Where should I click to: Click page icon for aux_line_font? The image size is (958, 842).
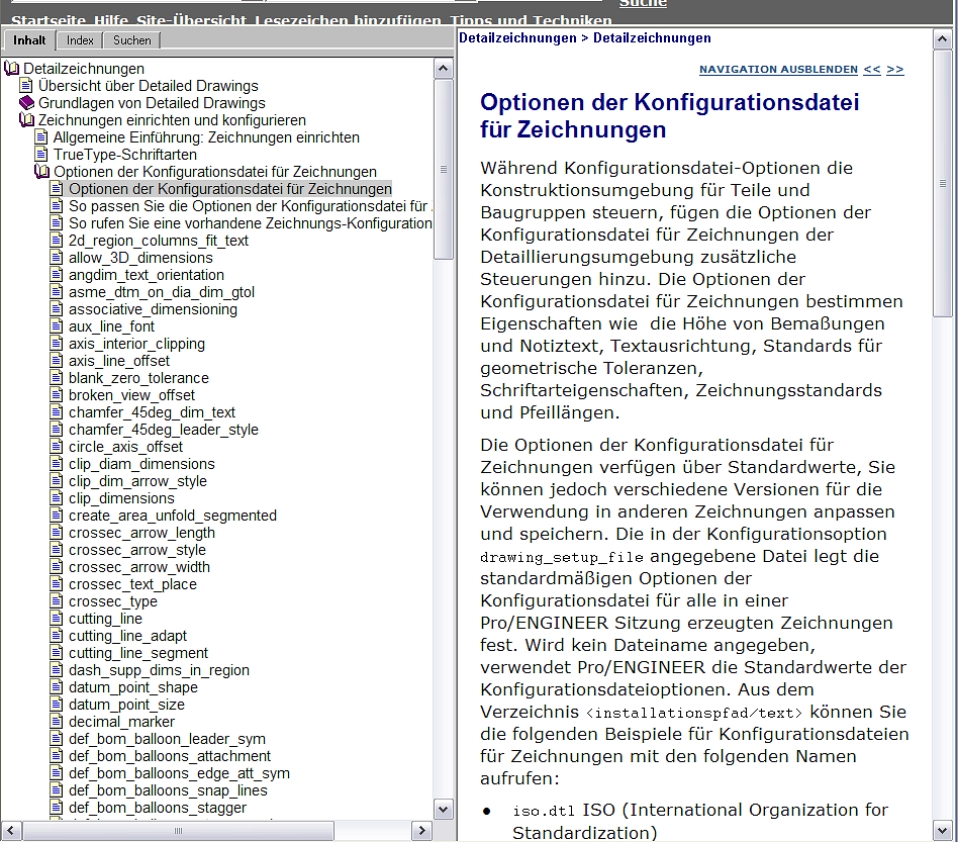[x=56, y=326]
